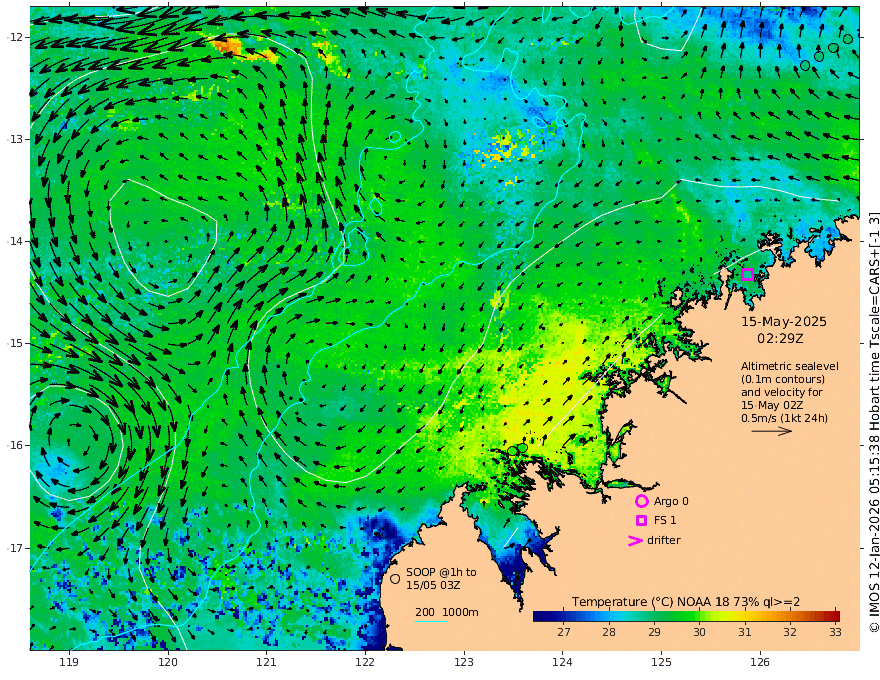Click the '200' depth legend label
This screenshot has width=880, height=680.
tap(425, 612)
